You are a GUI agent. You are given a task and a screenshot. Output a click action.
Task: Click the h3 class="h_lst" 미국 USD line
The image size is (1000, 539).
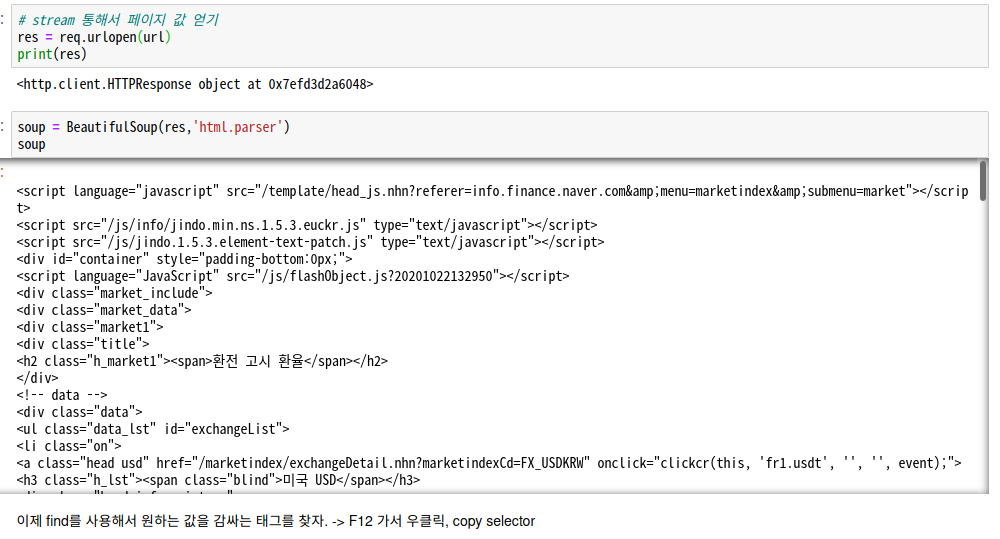tap(218, 480)
